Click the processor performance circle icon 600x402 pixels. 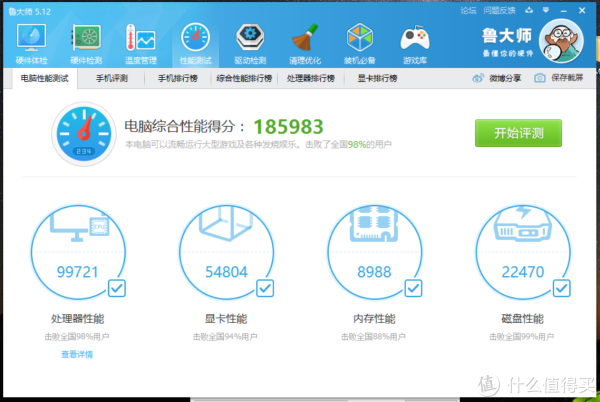tap(78, 252)
